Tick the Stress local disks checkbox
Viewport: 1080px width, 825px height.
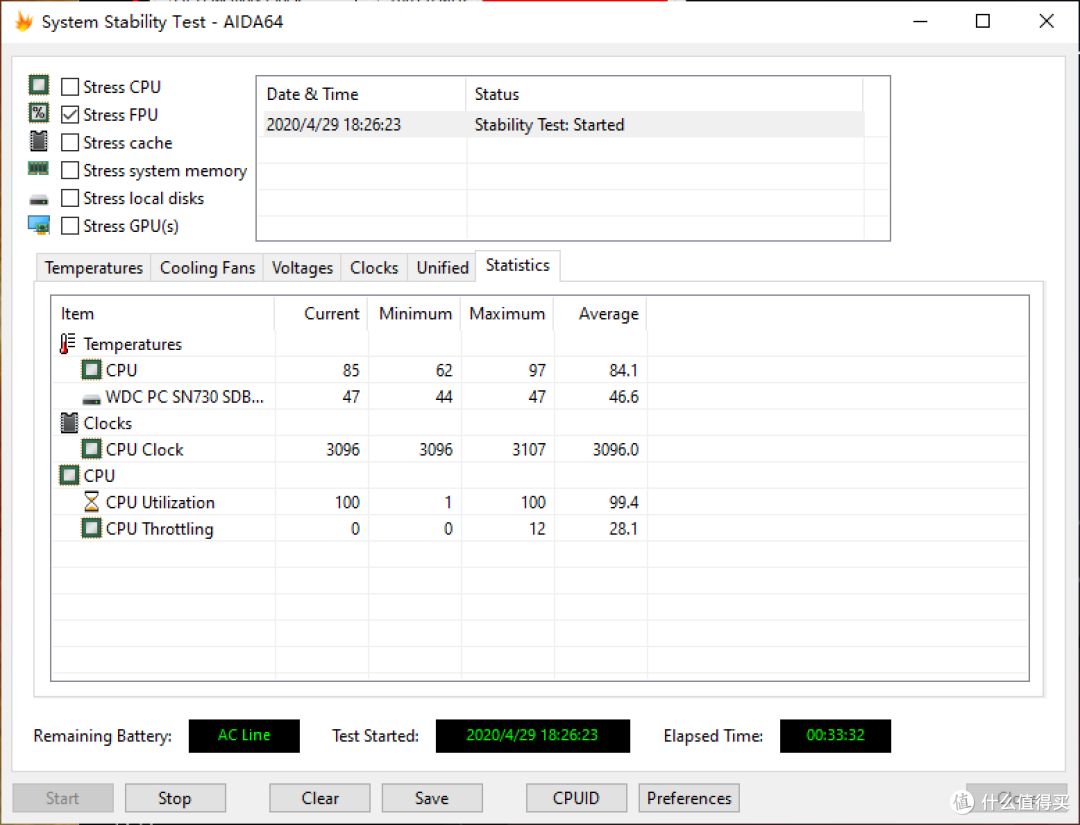(x=70, y=198)
